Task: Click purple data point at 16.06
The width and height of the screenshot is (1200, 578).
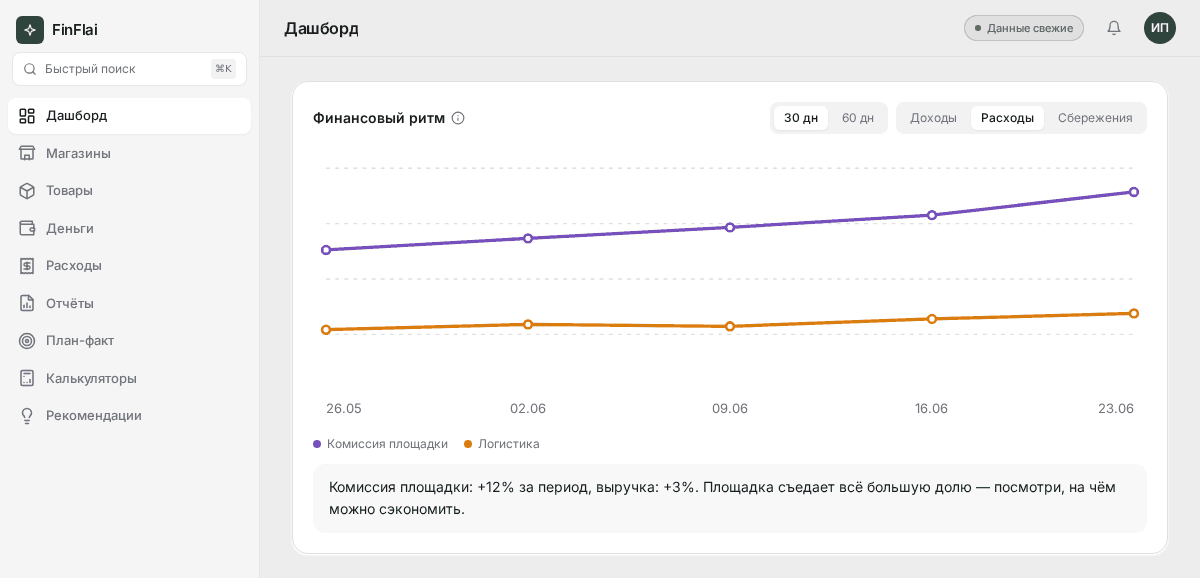Action: coord(932,215)
